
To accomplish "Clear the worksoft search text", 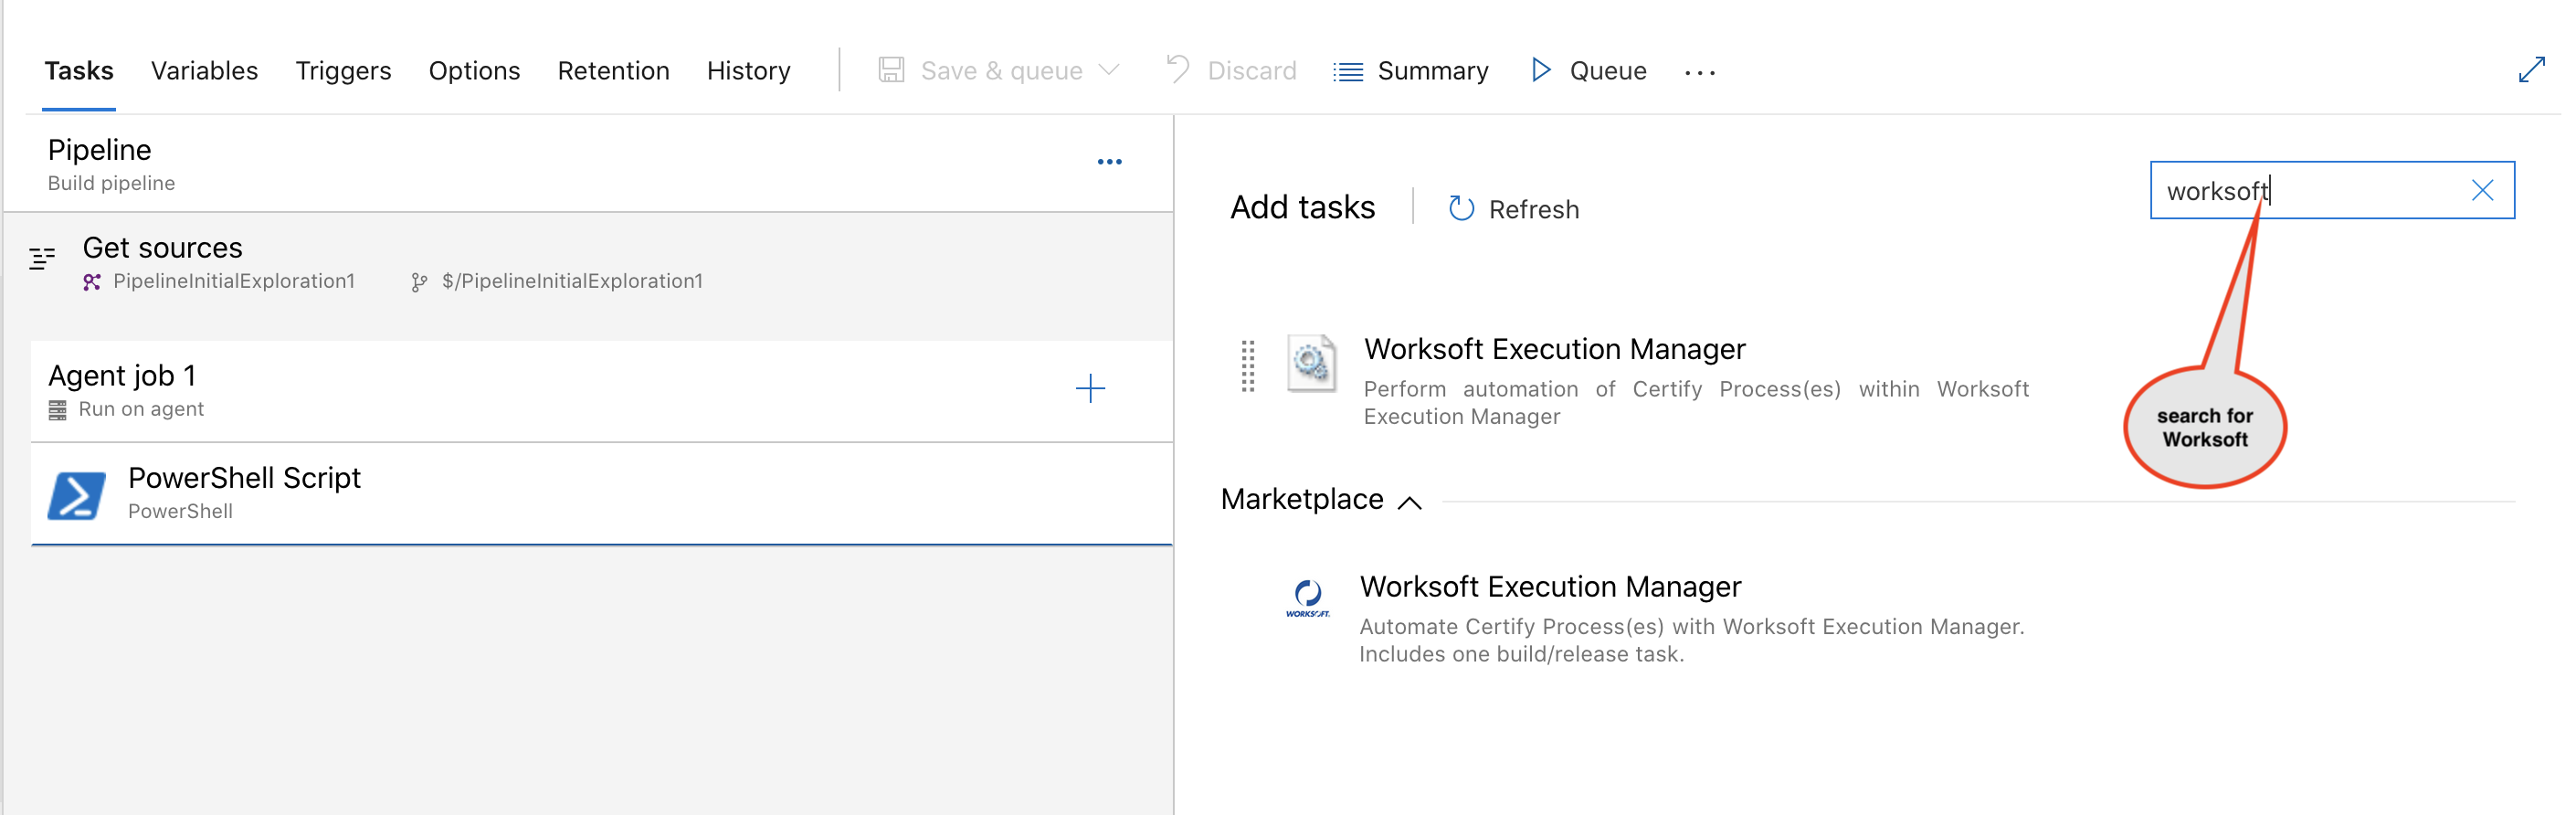I will tap(2482, 190).
